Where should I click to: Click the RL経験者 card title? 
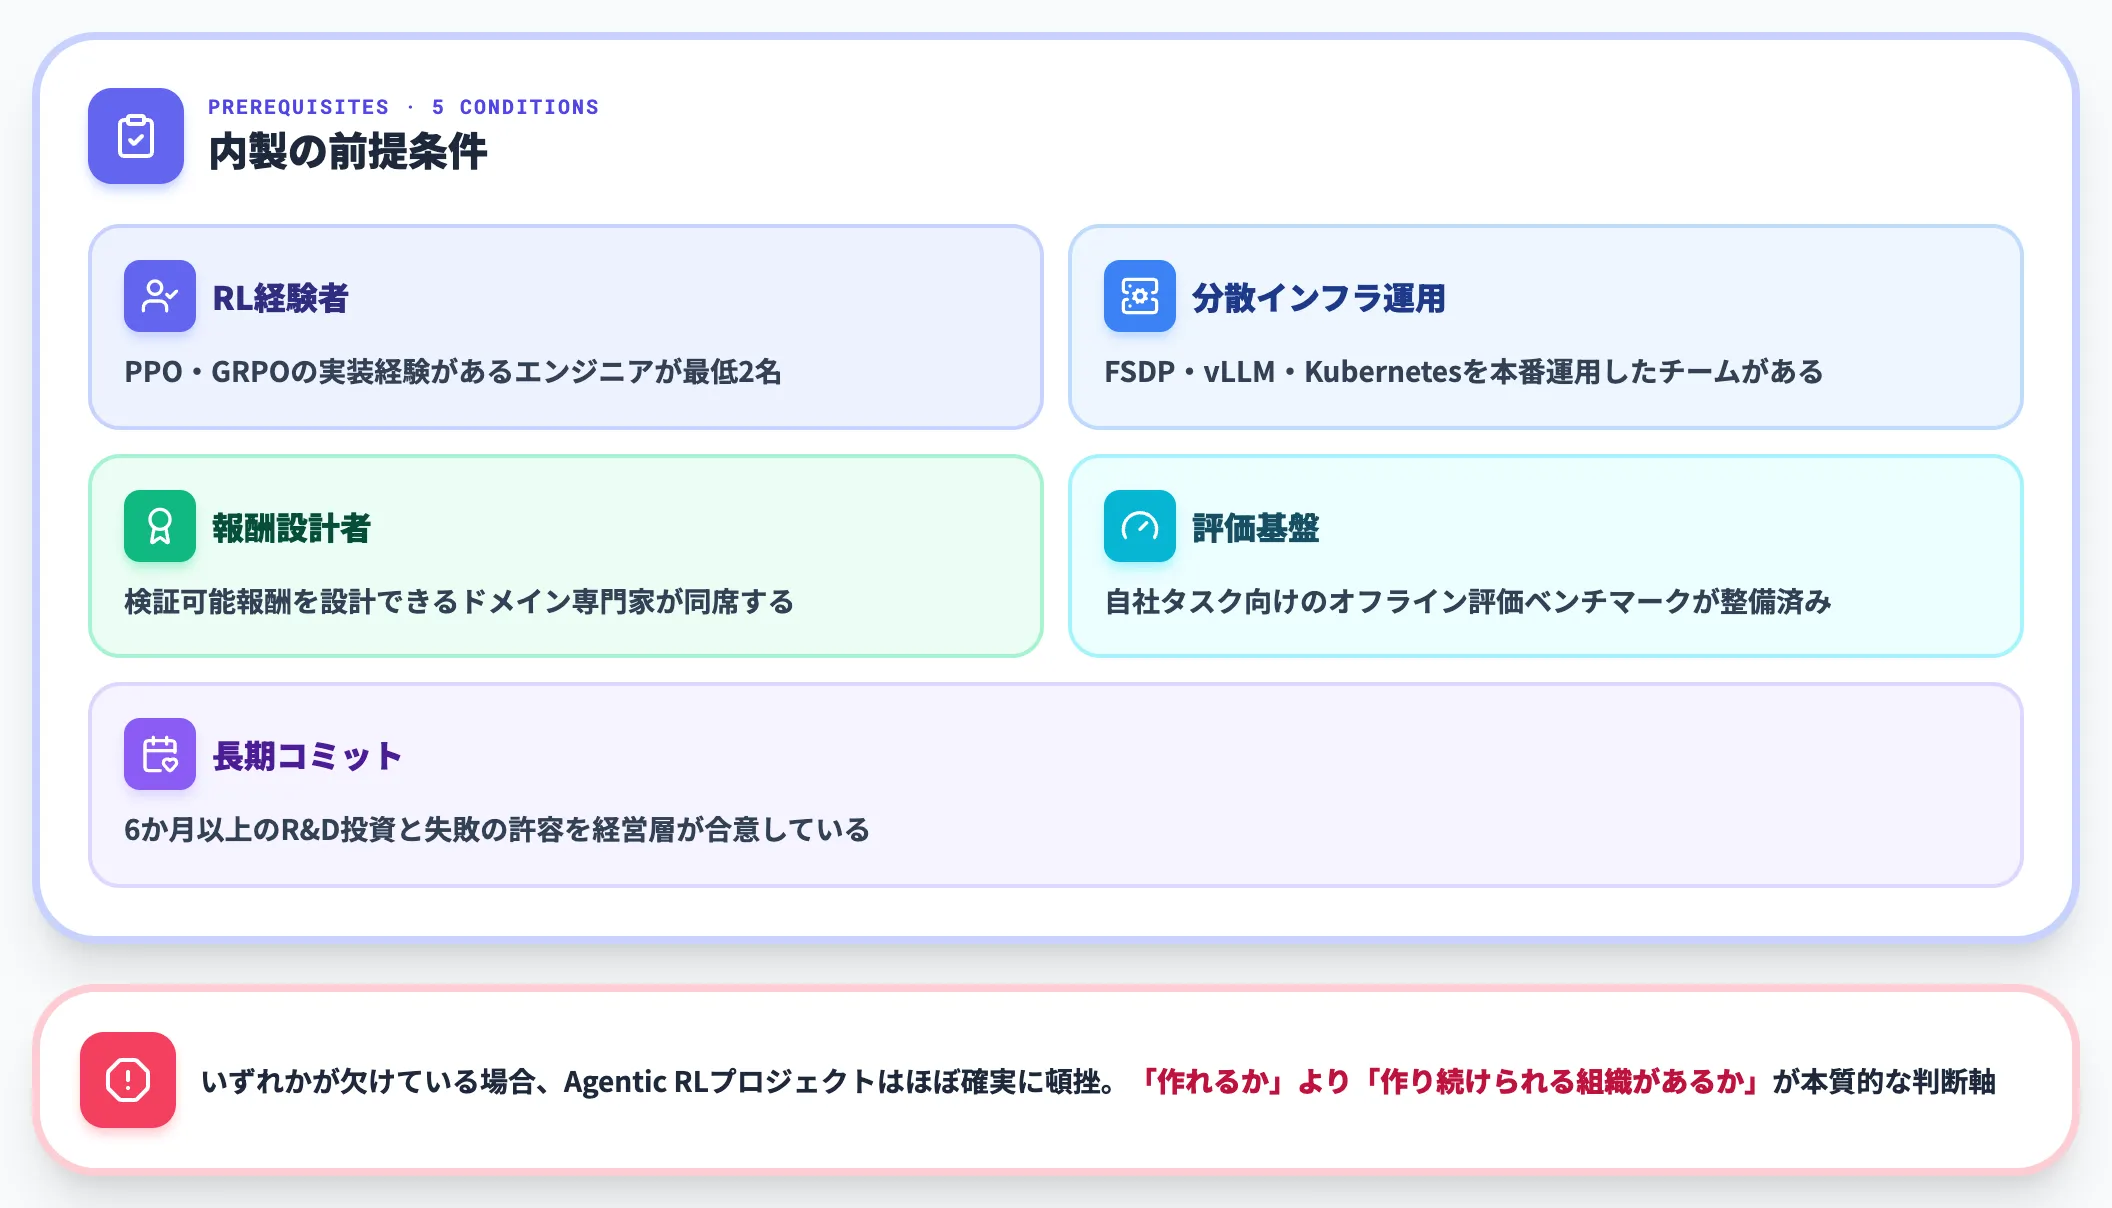tap(281, 298)
